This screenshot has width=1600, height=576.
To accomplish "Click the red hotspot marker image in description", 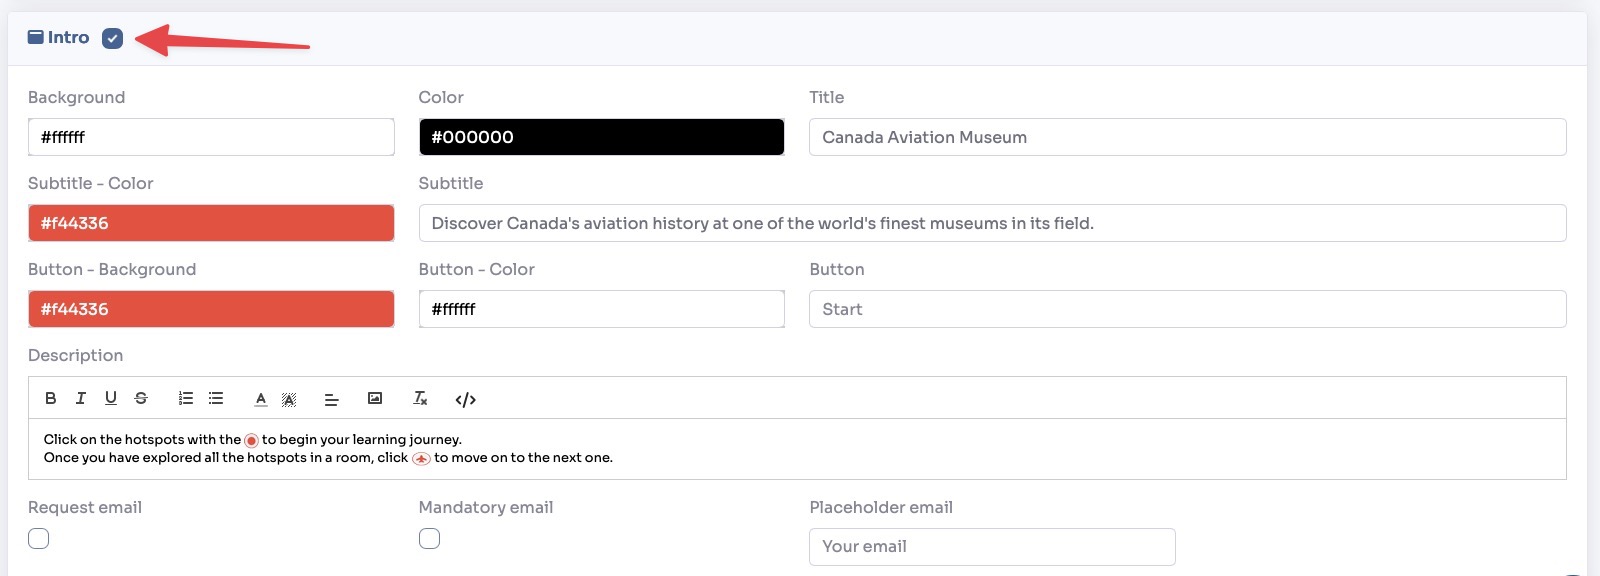I will (x=251, y=440).
